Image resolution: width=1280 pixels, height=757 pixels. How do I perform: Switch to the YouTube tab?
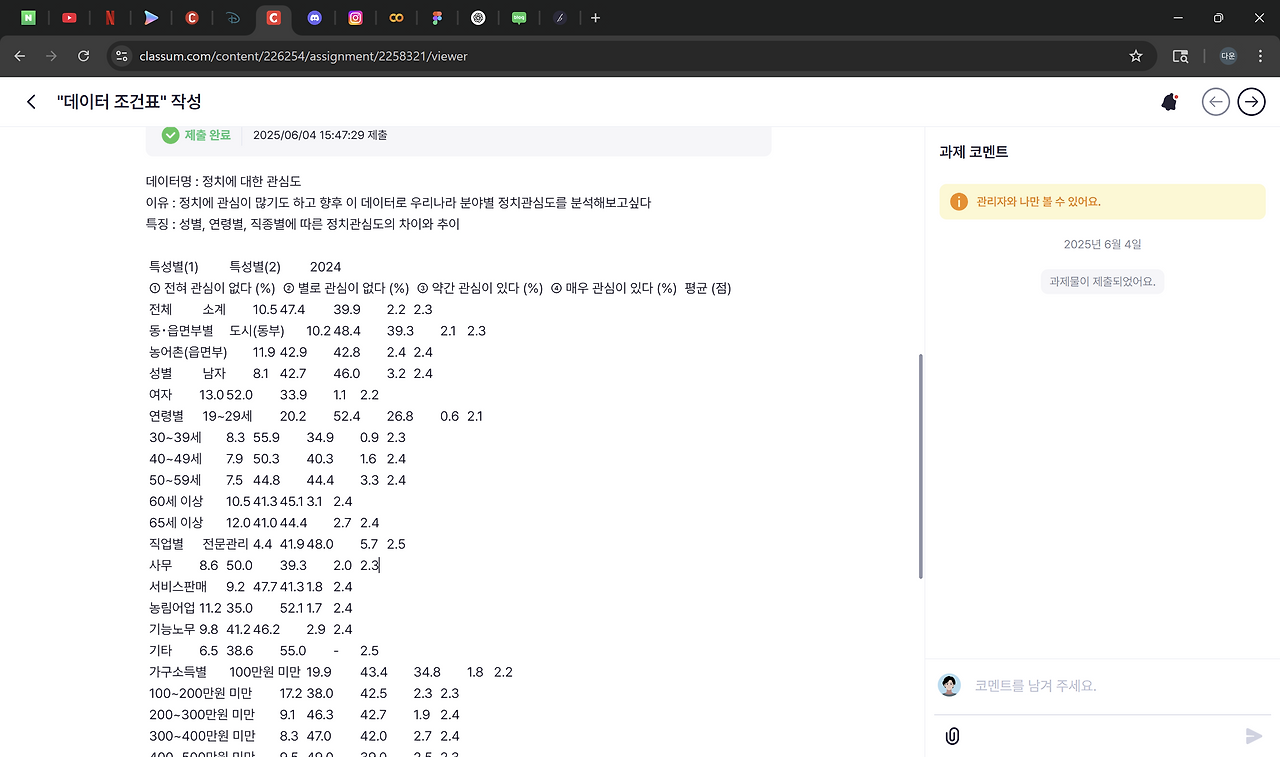(69, 18)
